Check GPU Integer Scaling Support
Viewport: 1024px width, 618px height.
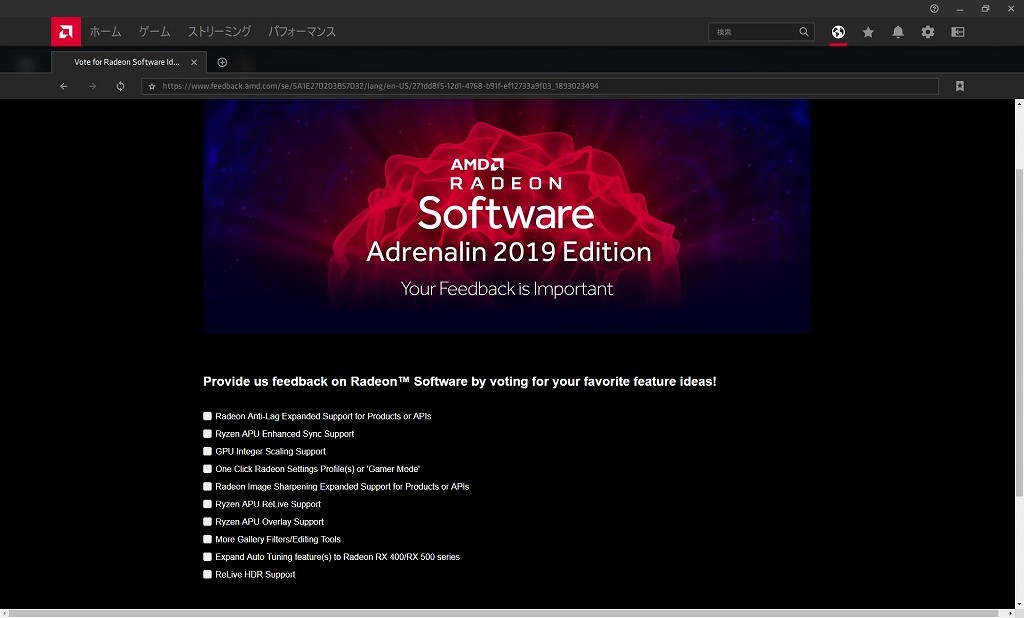pos(208,451)
